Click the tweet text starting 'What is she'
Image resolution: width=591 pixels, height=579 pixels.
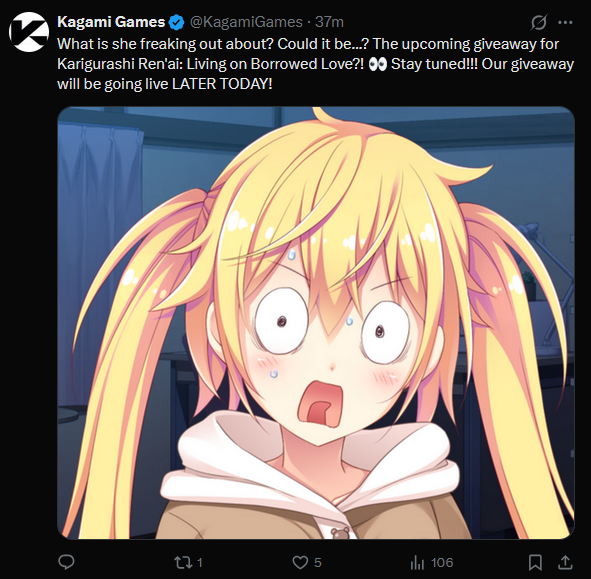[x=315, y=64]
